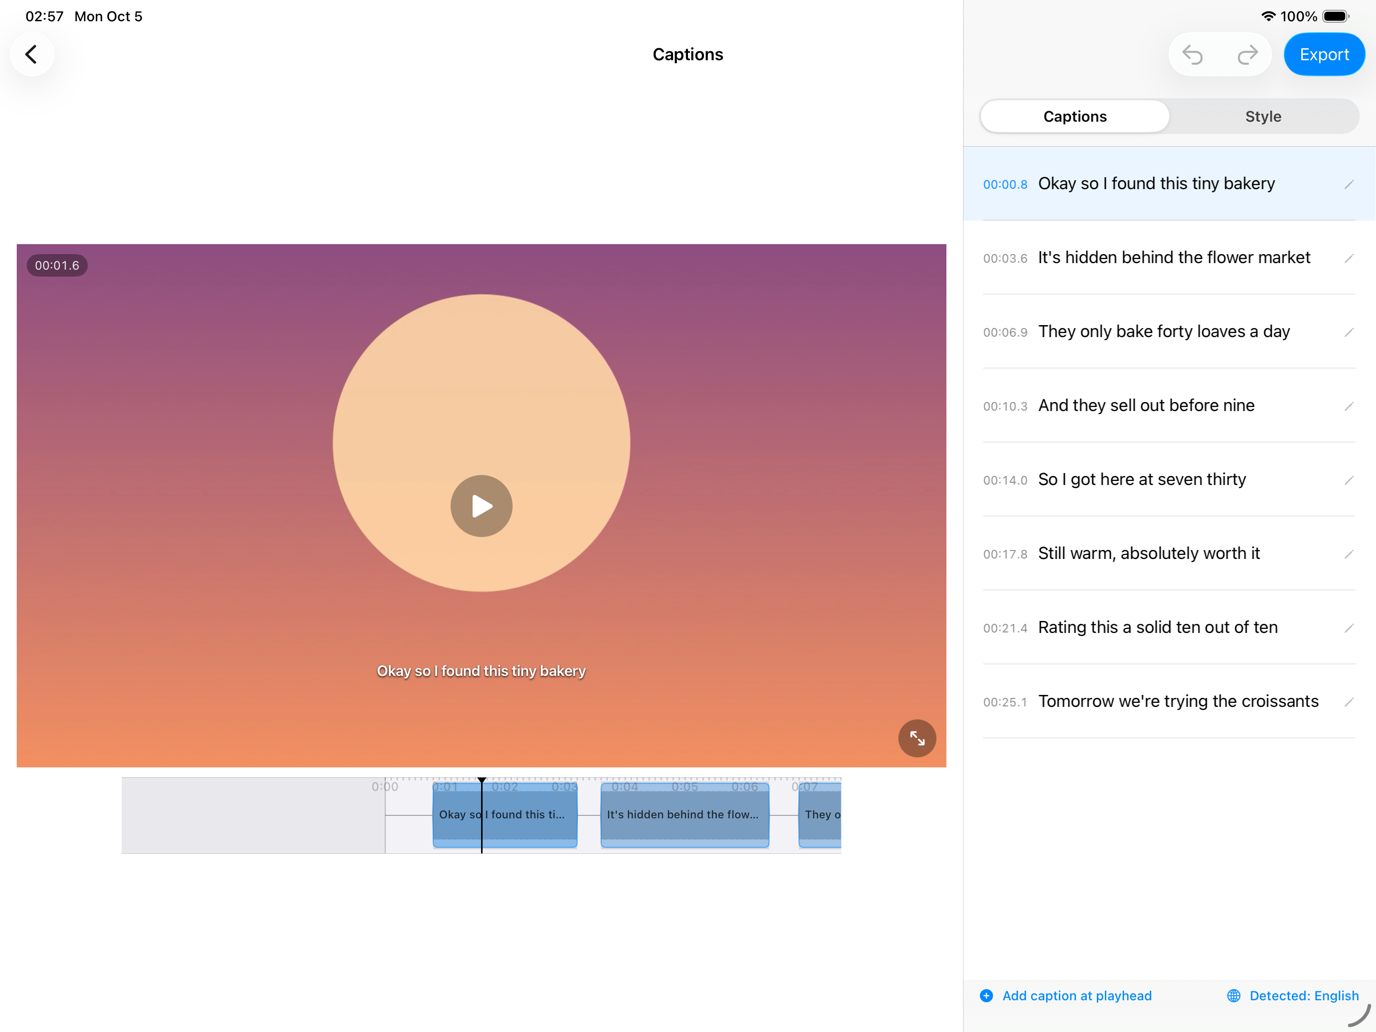1376x1032 pixels.
Task: Select caption 'It's hidden behind the flower market'
Action: pyautogui.click(x=1169, y=258)
